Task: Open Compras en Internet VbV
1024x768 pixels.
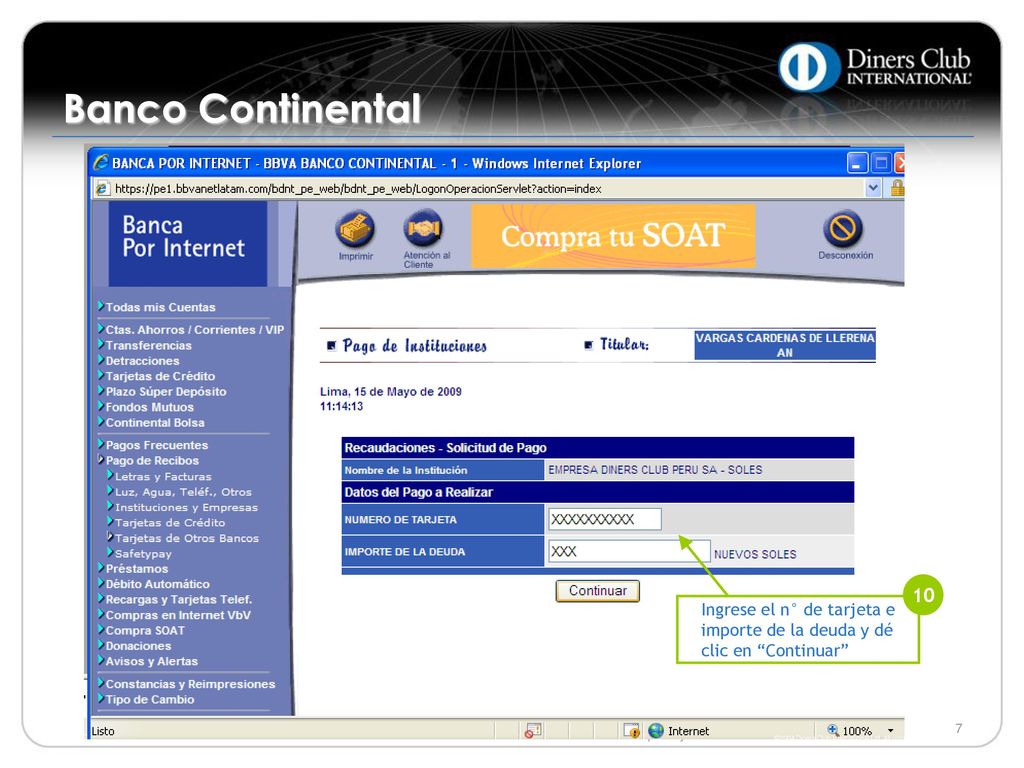Action: tap(178, 615)
